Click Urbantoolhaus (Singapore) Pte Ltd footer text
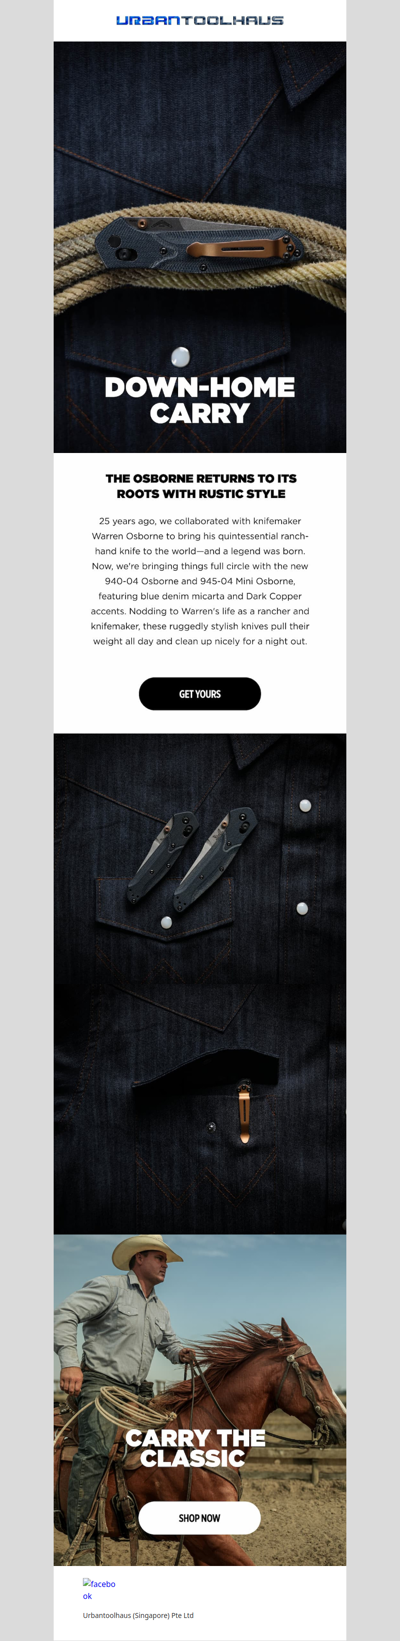Screen dimensions: 400x1641 pyautogui.click(x=138, y=1615)
